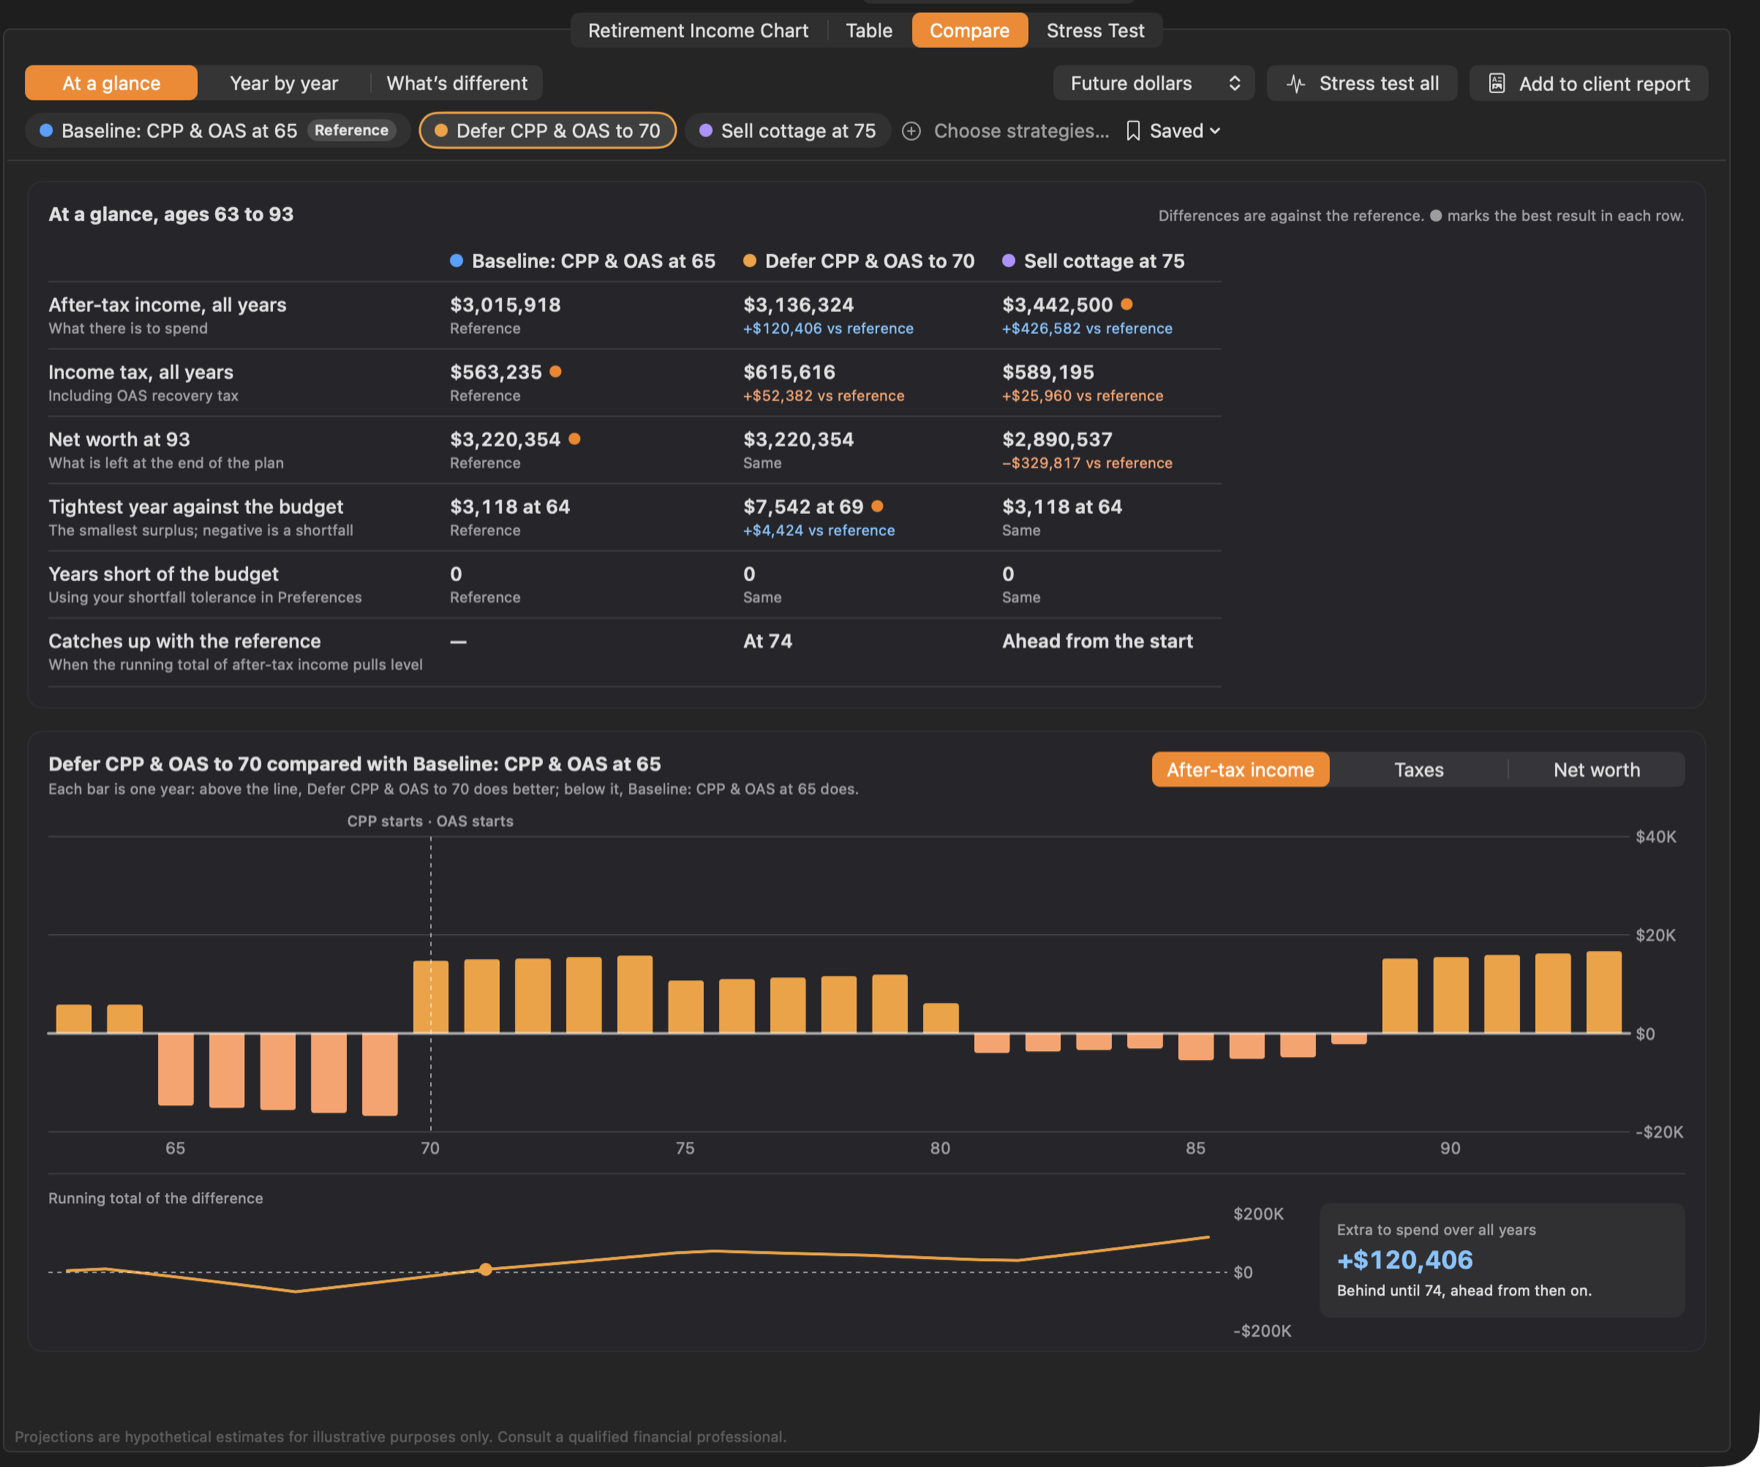Click the Stress test all button
The image size is (1760, 1467).
coord(1362,83)
